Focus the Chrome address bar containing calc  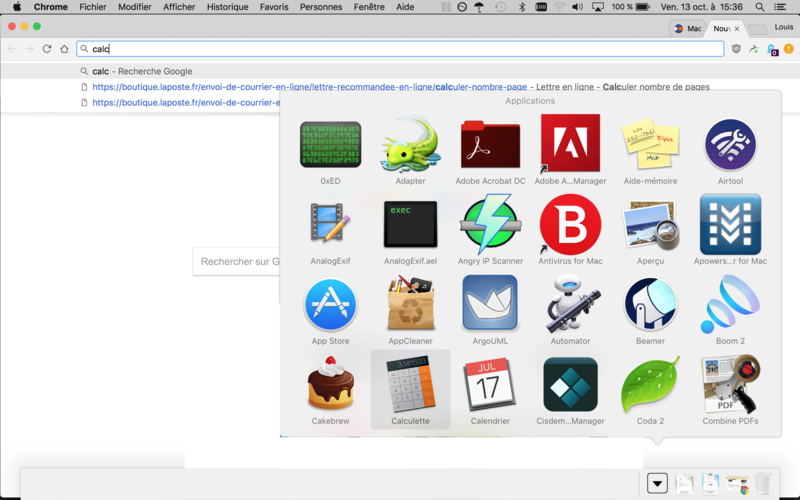tap(400, 49)
